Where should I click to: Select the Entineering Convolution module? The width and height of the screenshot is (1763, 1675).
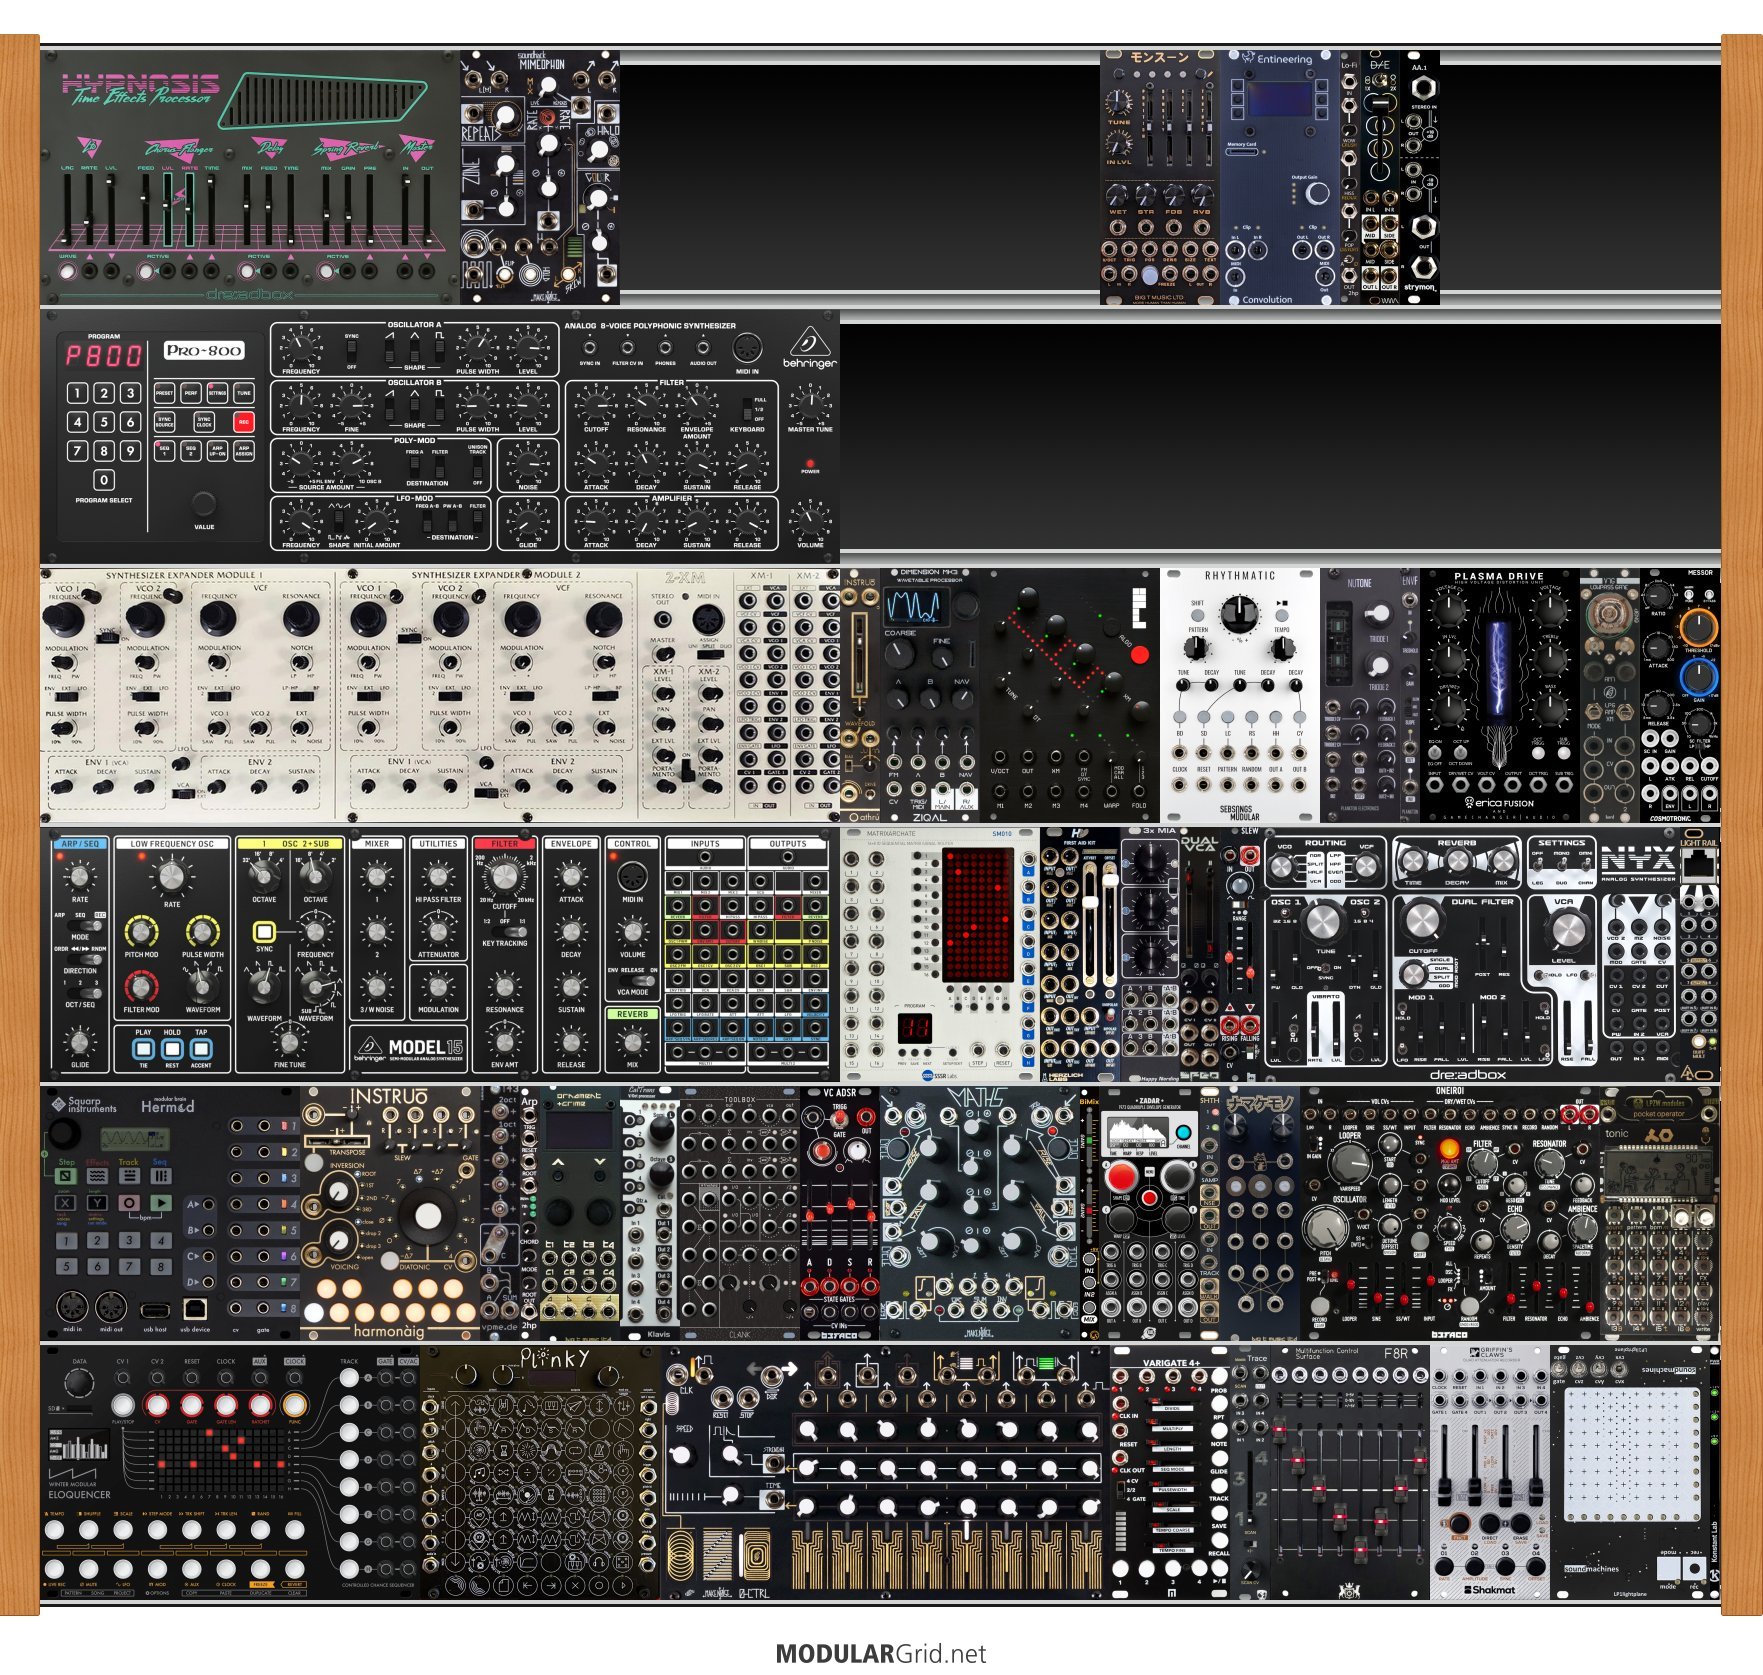tap(1280, 178)
